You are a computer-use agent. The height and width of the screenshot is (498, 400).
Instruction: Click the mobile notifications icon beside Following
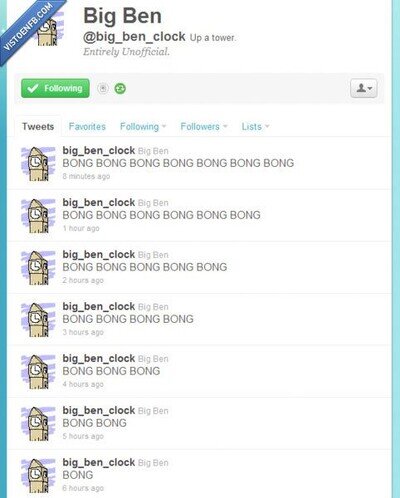point(103,88)
